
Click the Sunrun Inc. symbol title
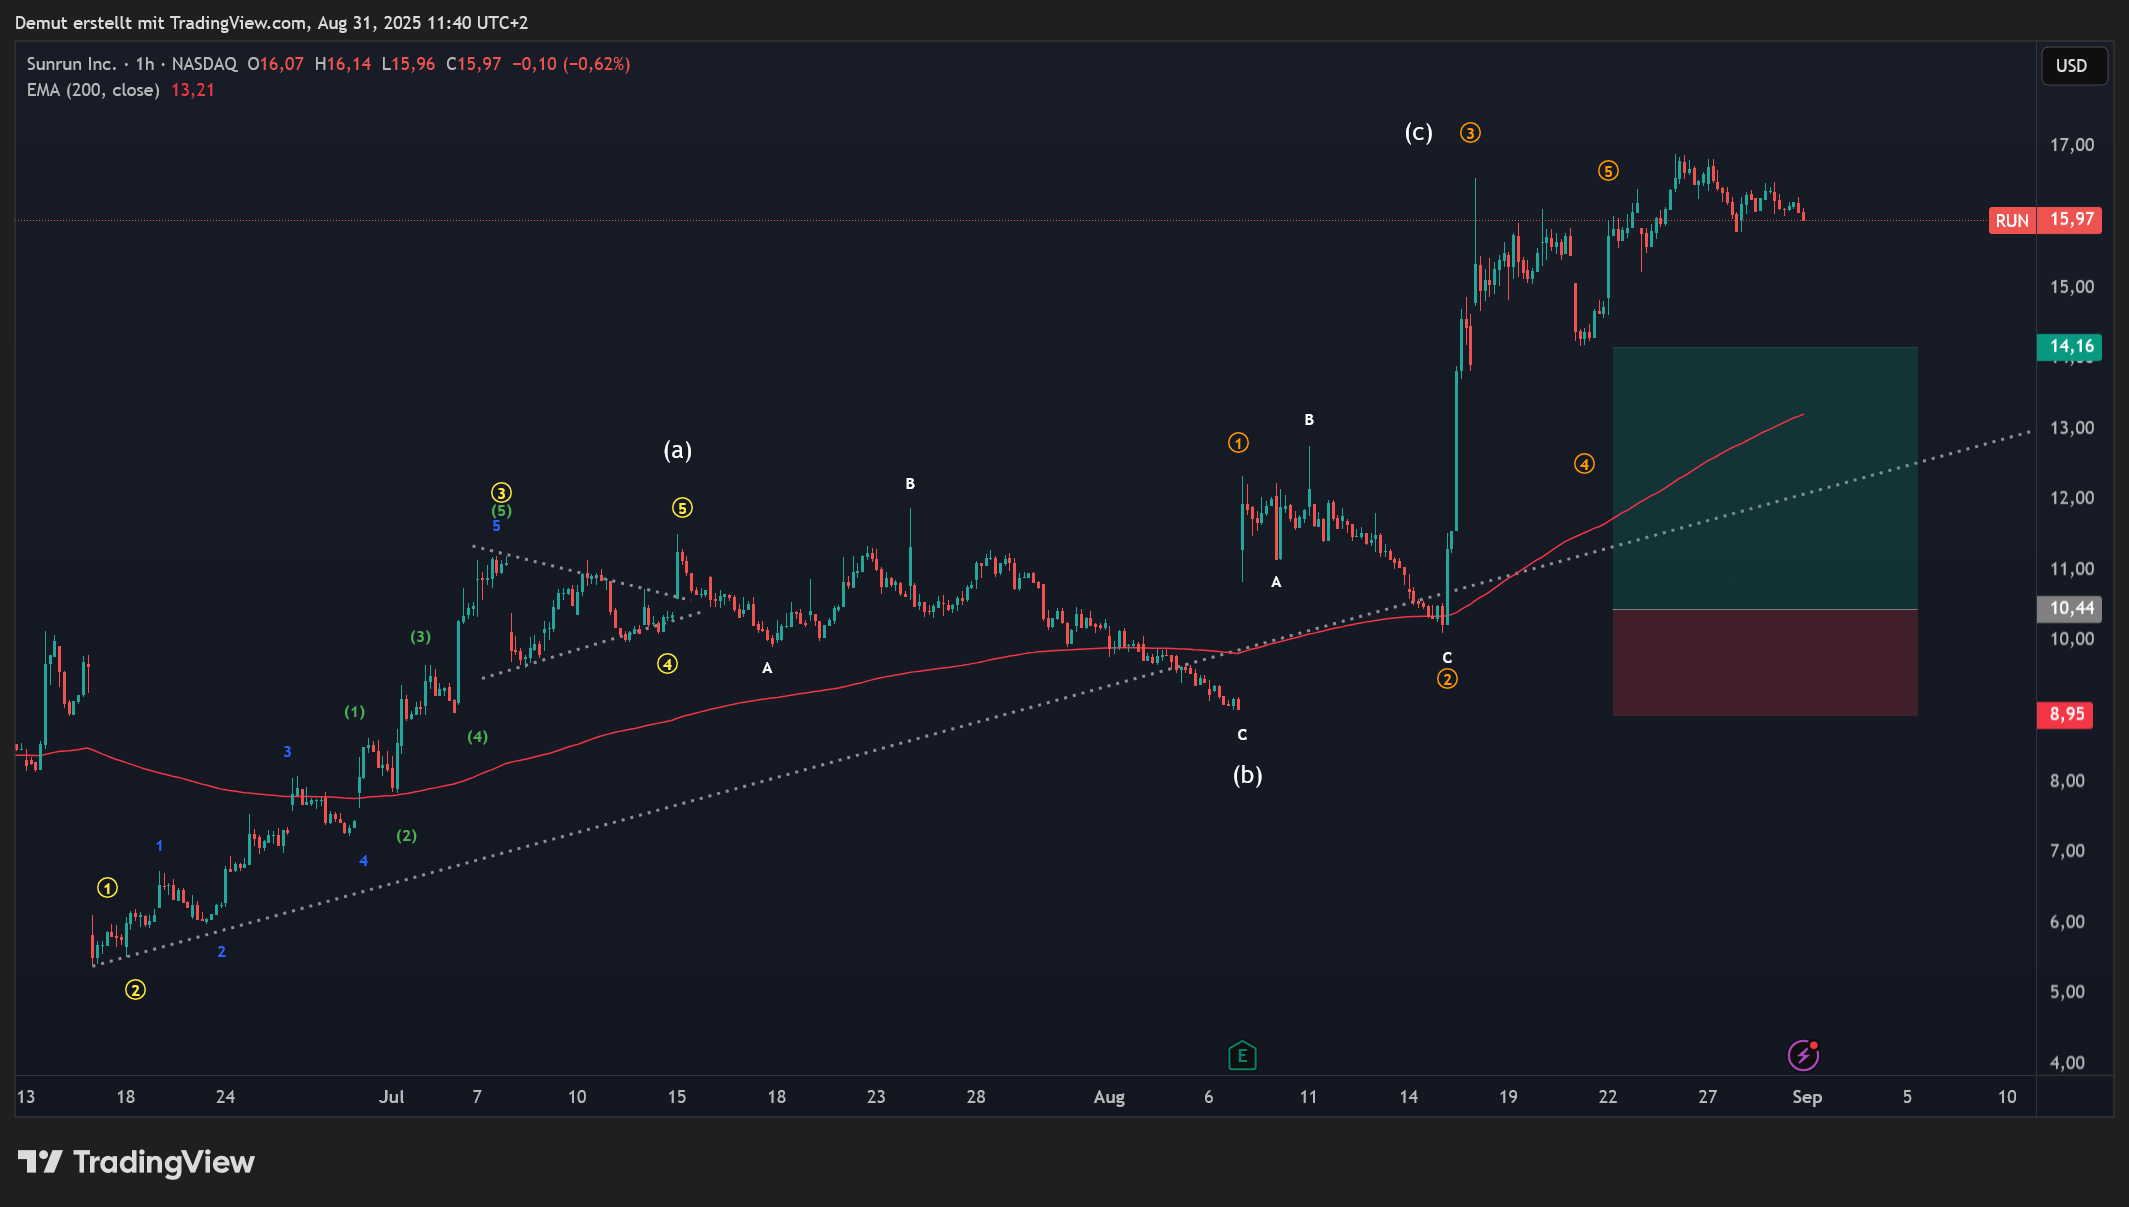coord(71,64)
